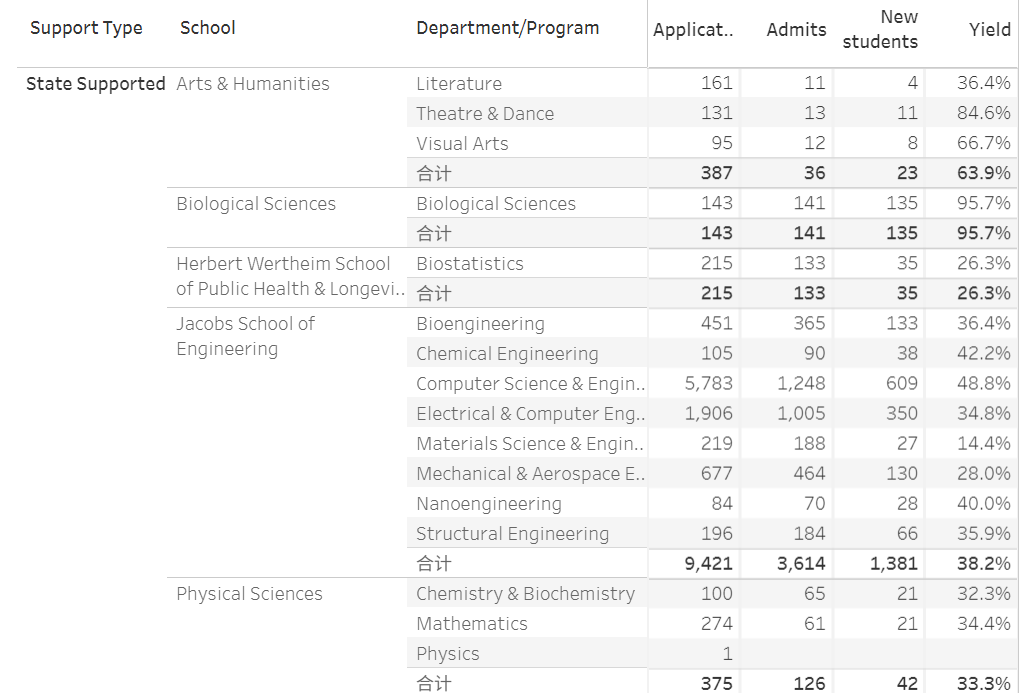Click the Nanoengineering department label
This screenshot has height=693, width=1019.
pos(489,504)
